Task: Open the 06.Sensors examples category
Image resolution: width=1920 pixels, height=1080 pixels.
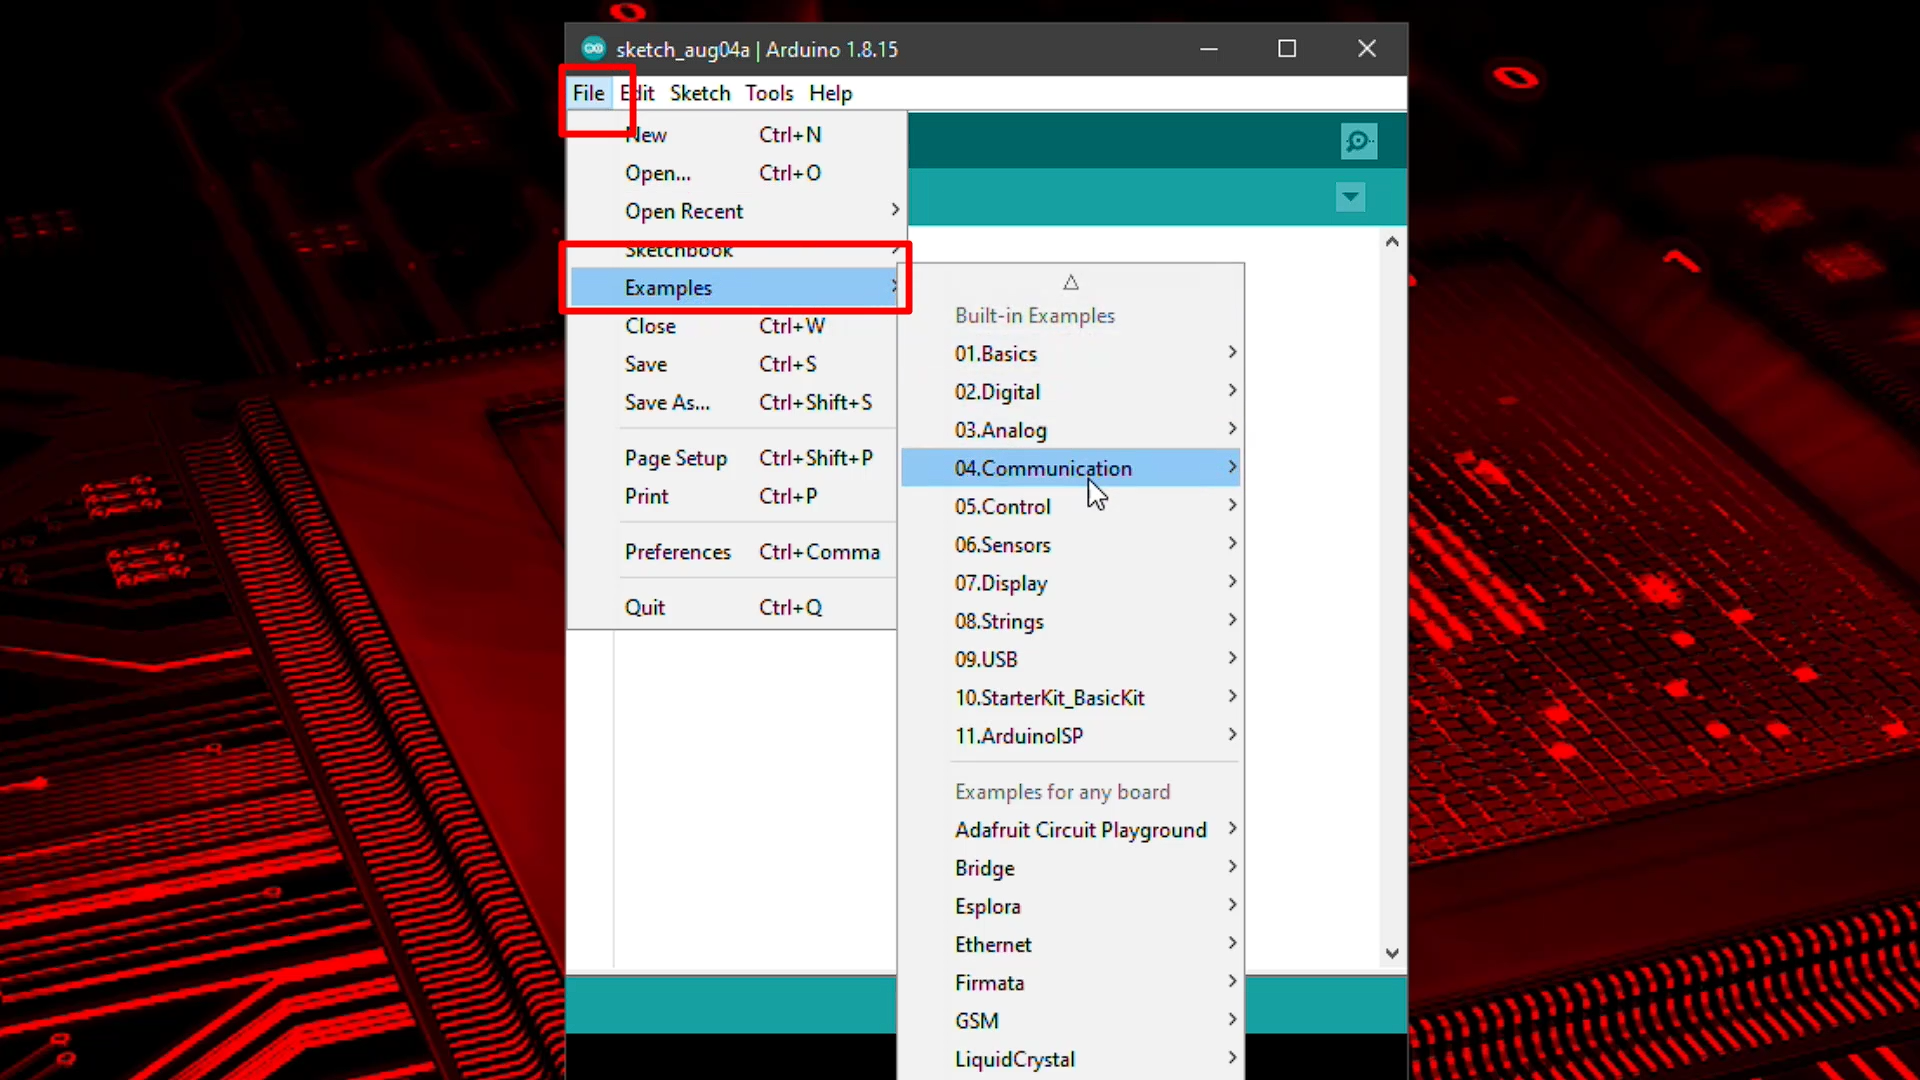Action: 1002,544
